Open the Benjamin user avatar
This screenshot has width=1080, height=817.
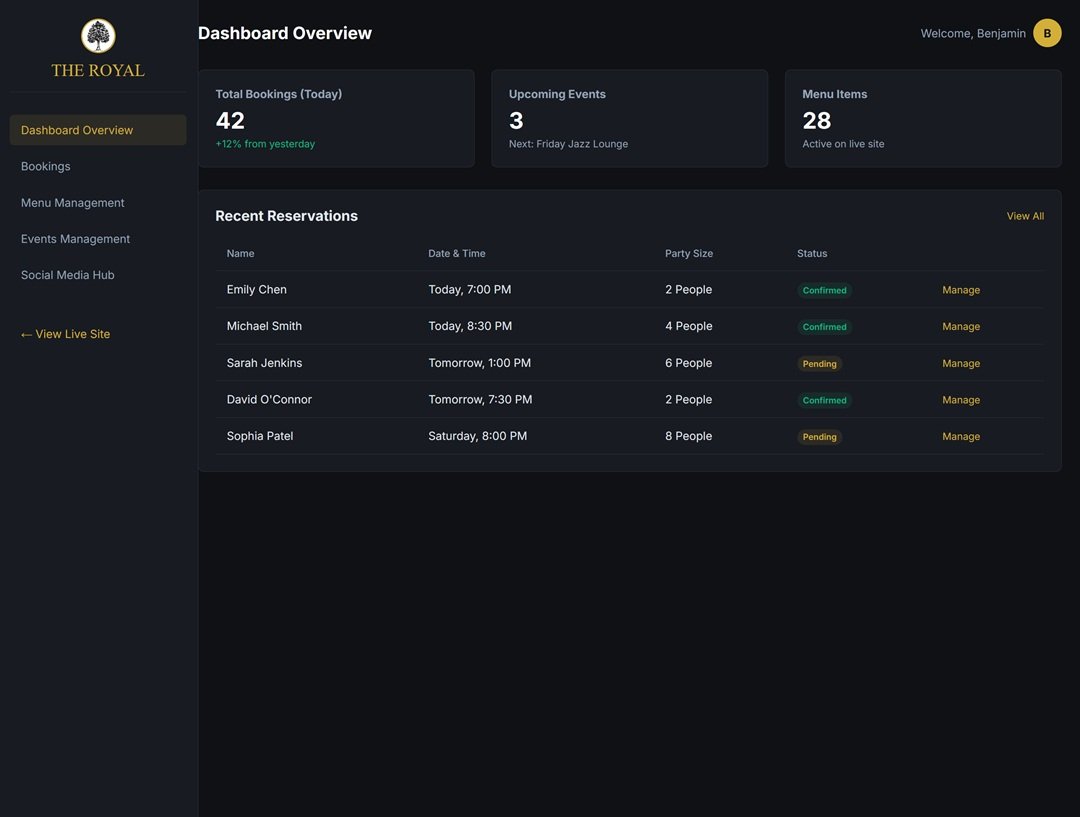point(1047,33)
